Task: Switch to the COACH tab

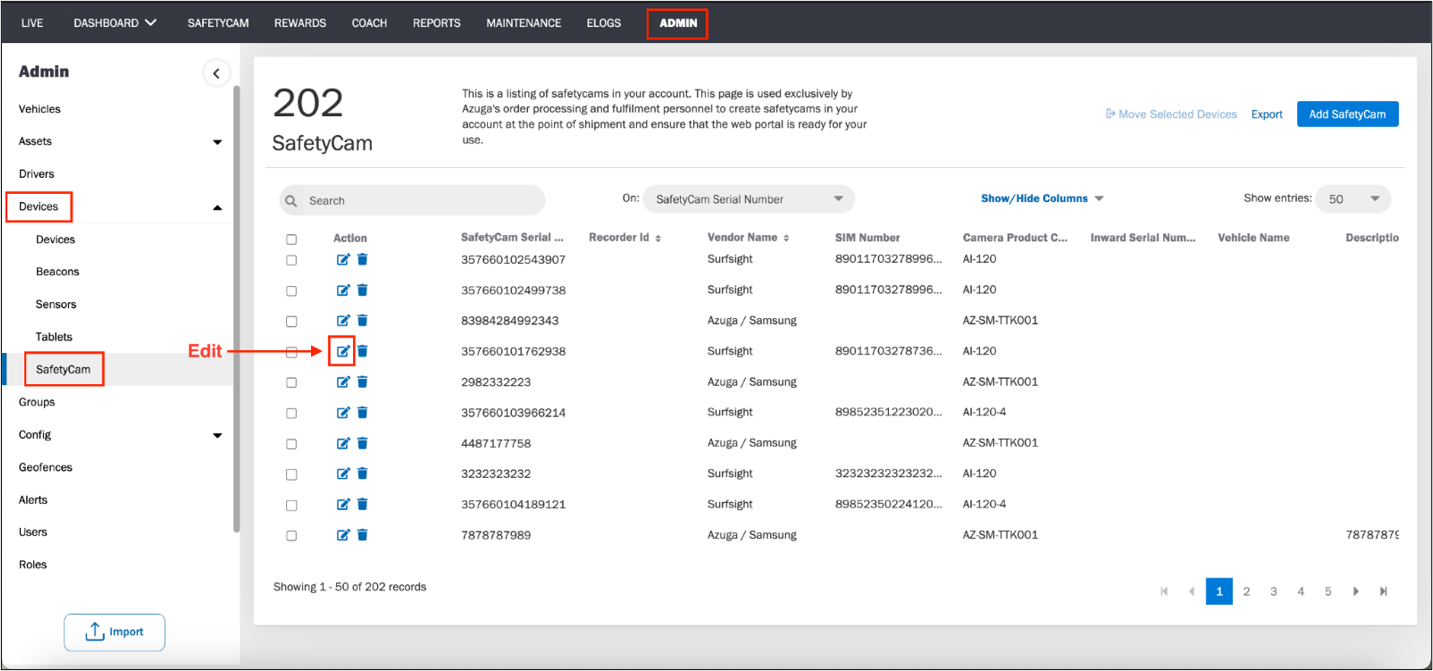Action: 369,23
